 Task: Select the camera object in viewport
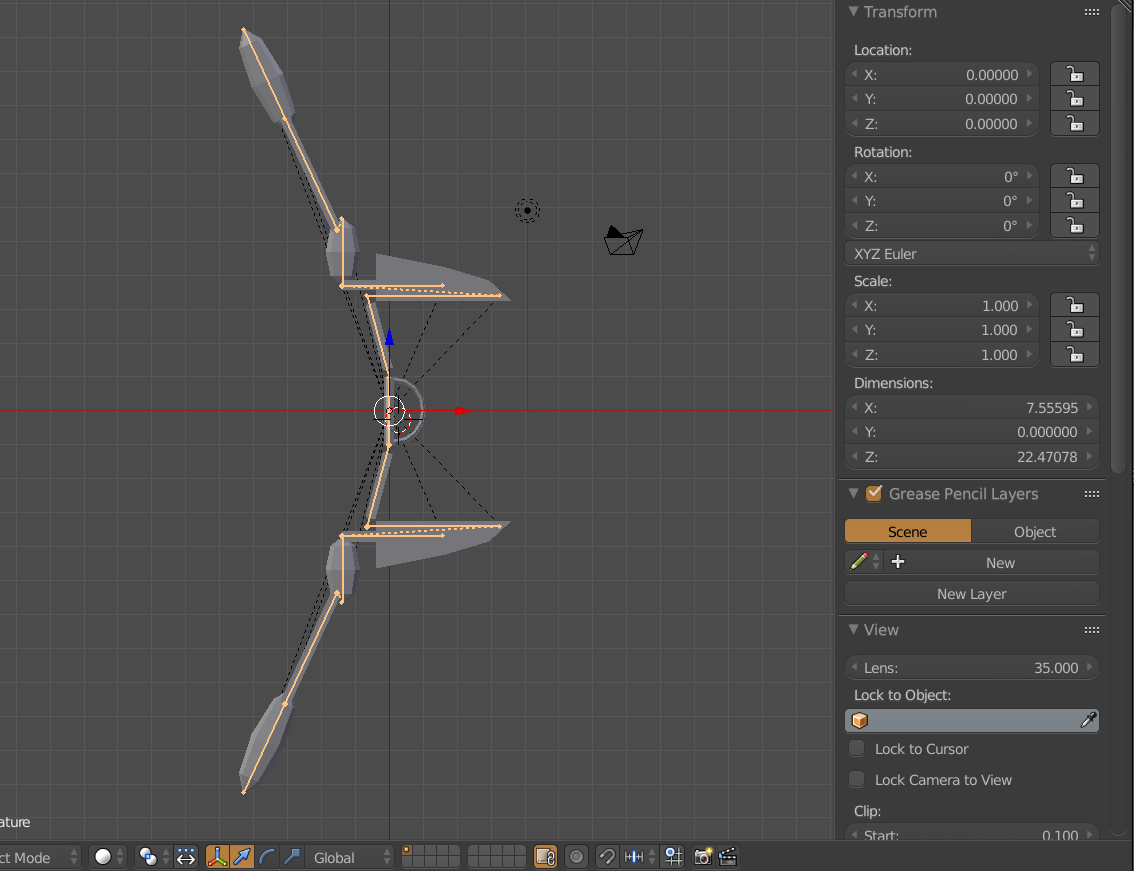(623, 240)
